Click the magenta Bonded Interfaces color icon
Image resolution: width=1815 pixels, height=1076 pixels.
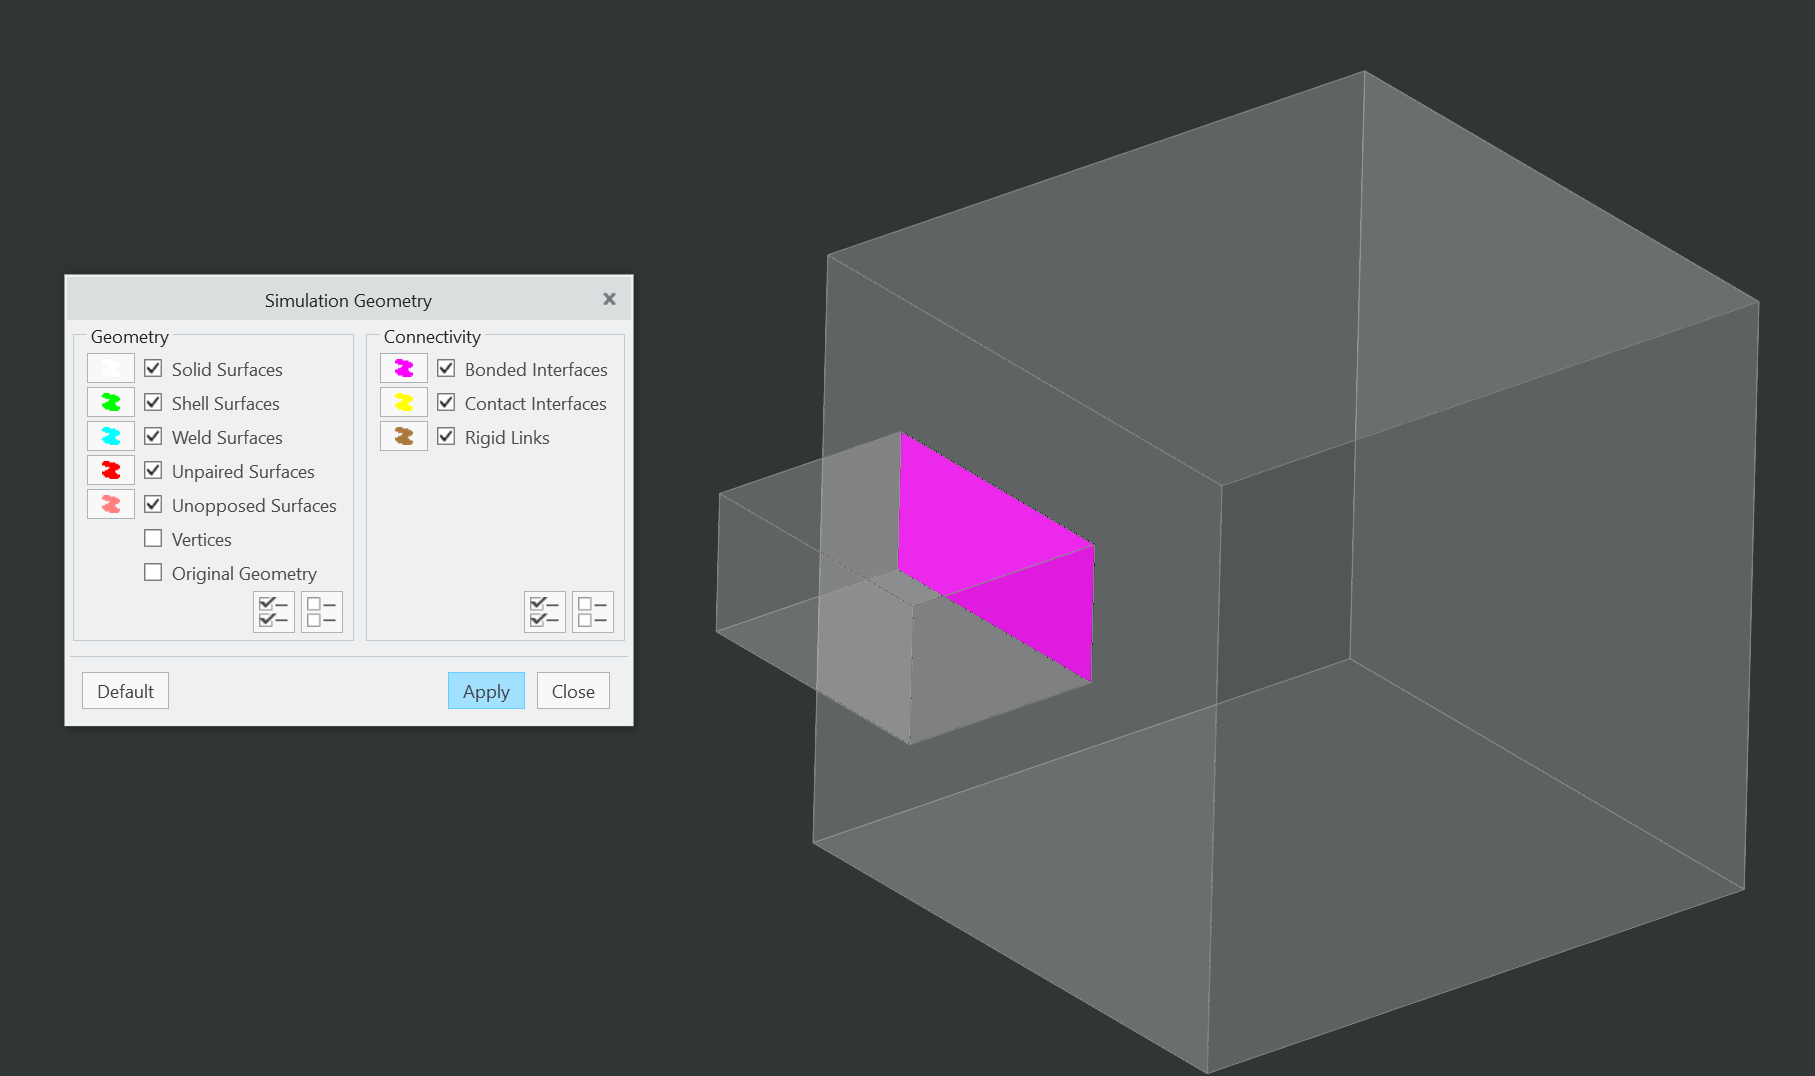coord(403,368)
